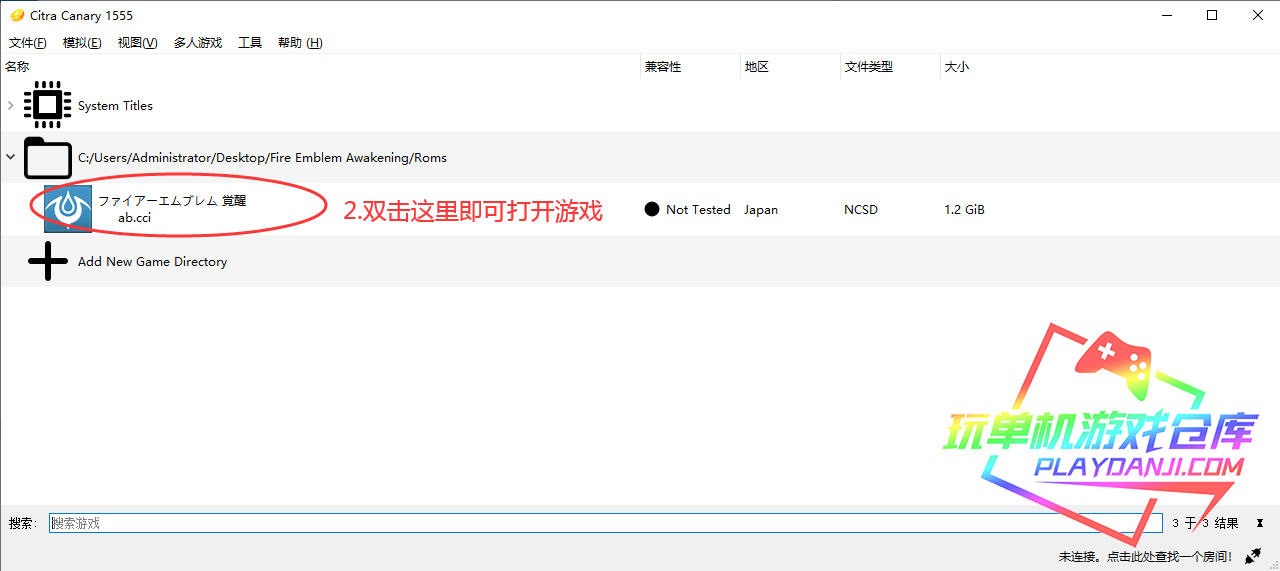
Task: Click the Citra logo in title bar
Action: 16,15
